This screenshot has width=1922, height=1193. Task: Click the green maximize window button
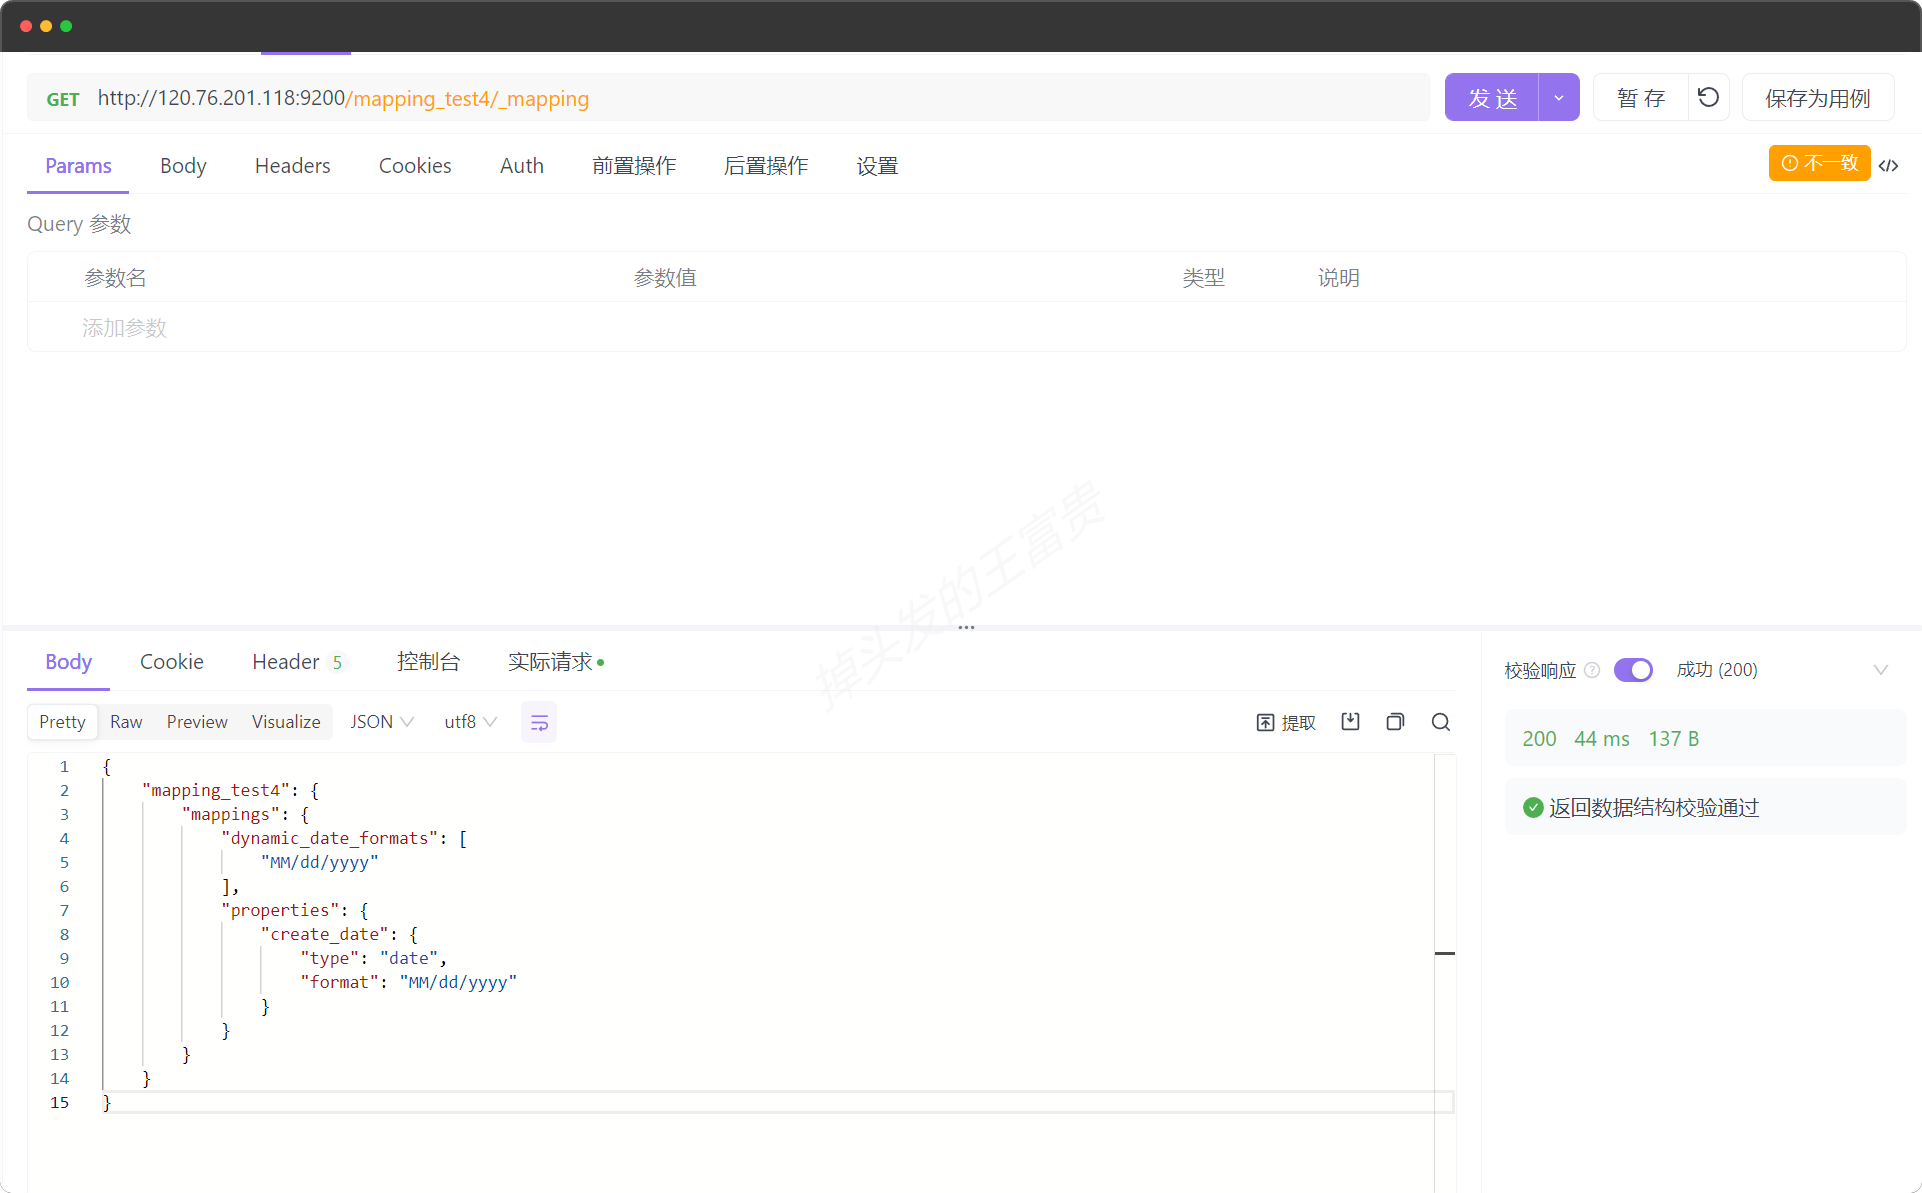point(66,26)
